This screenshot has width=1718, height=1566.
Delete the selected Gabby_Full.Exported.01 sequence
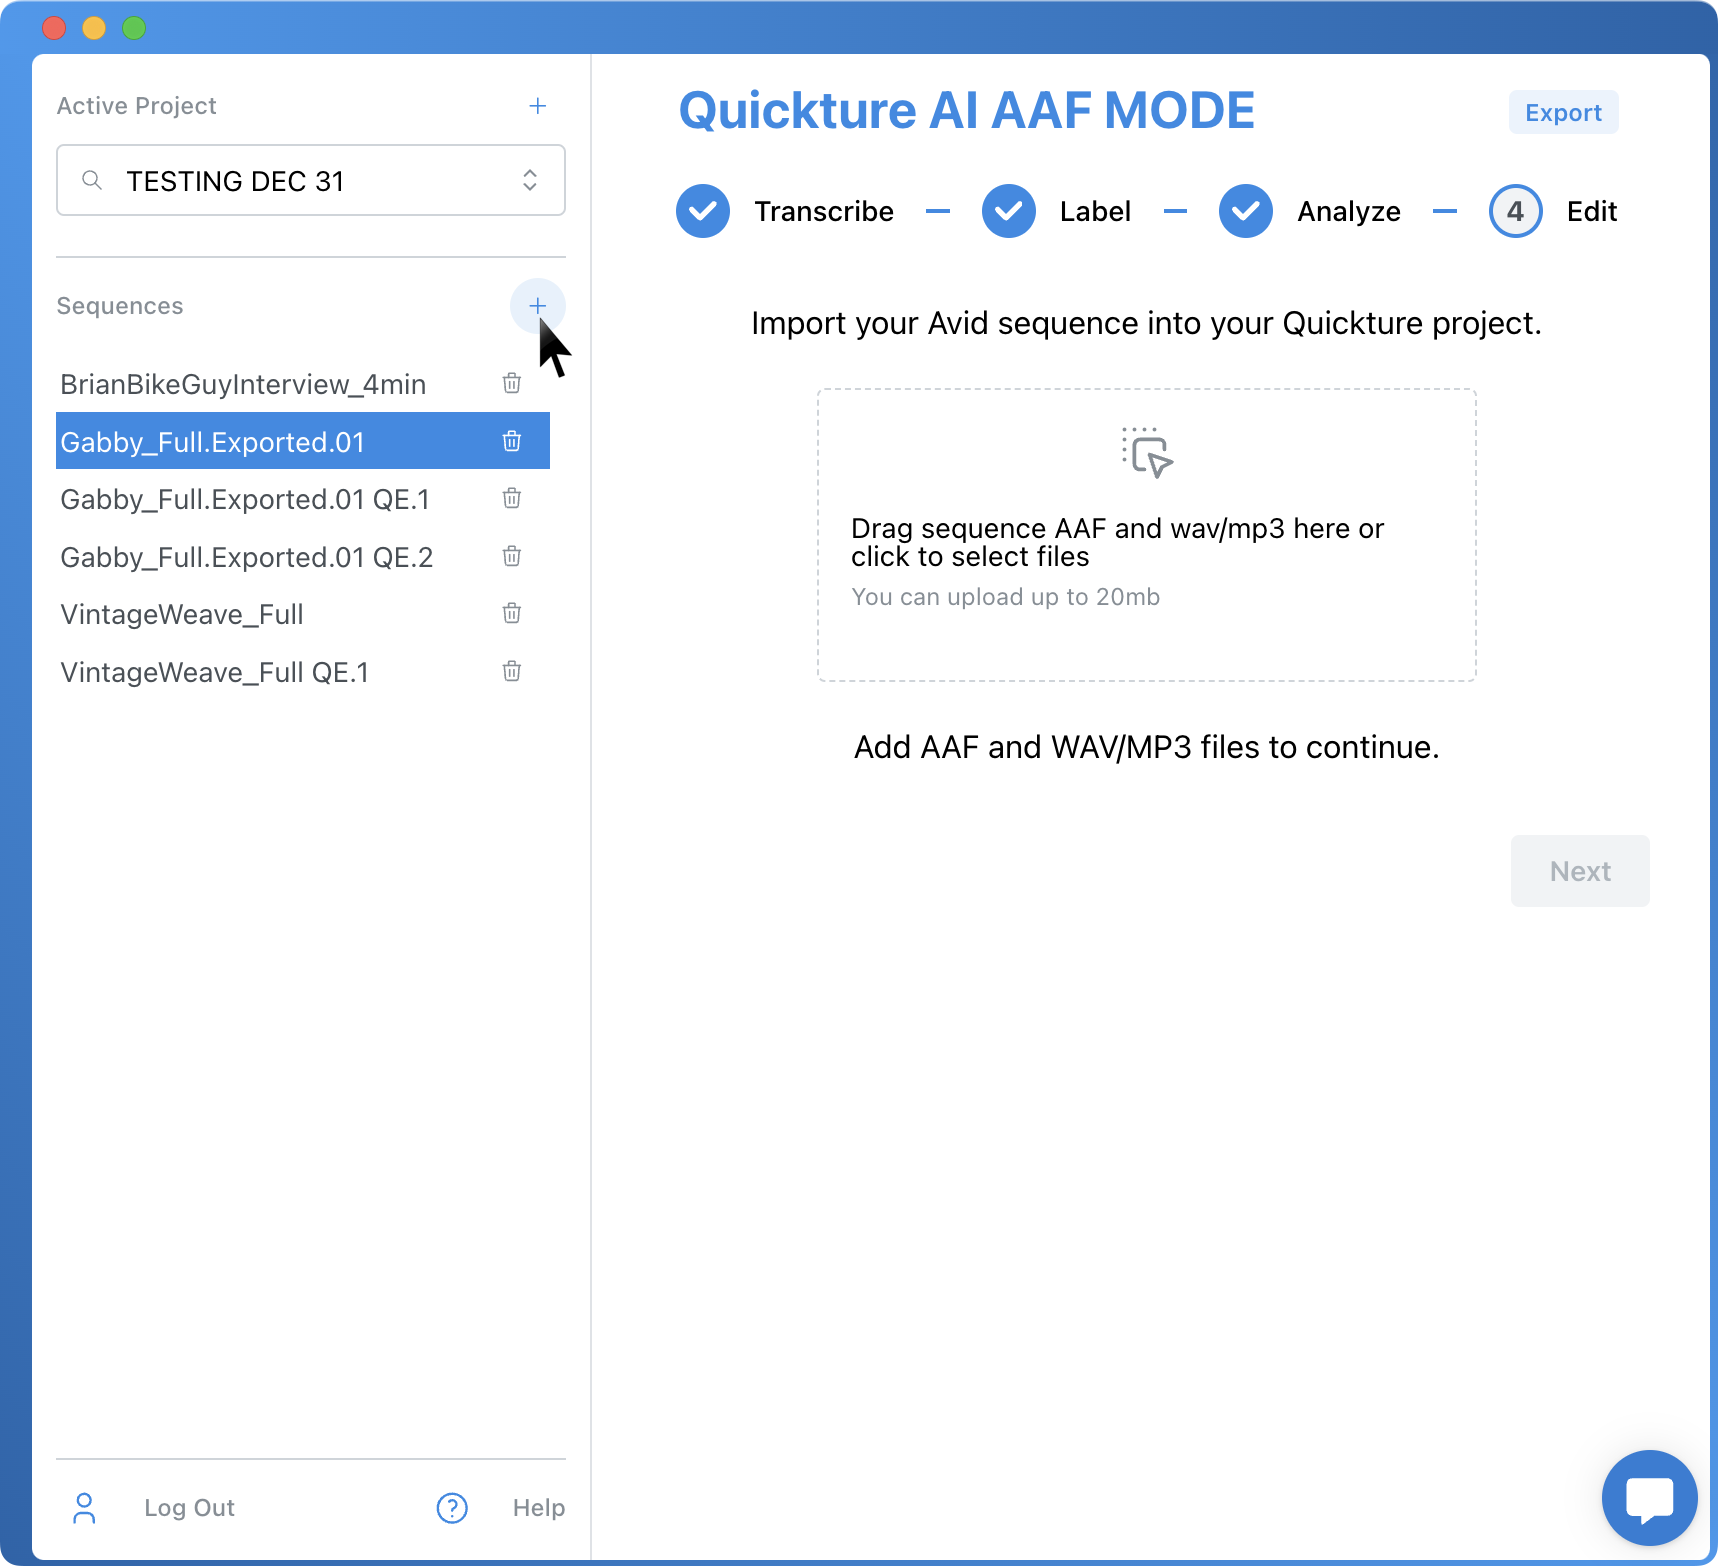click(511, 441)
